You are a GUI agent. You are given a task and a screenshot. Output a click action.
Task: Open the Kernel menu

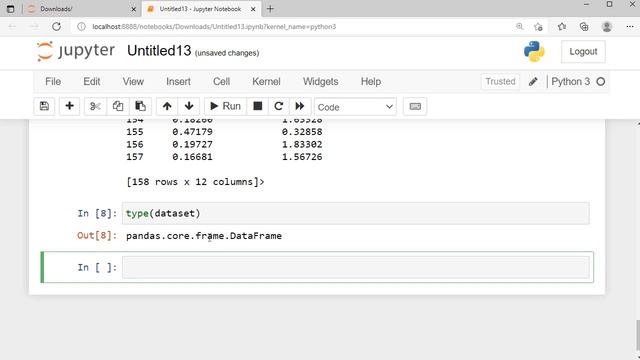point(266,82)
